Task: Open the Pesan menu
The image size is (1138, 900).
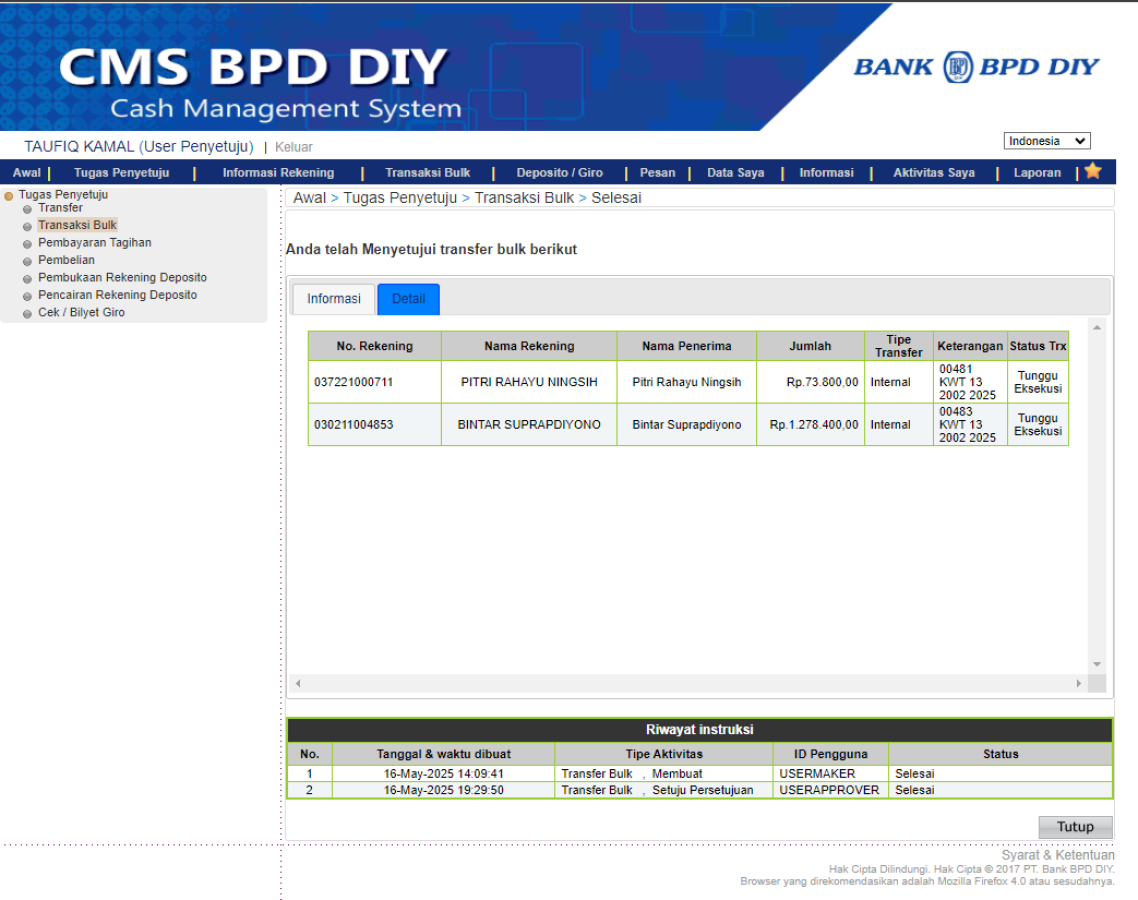Action: [x=658, y=173]
